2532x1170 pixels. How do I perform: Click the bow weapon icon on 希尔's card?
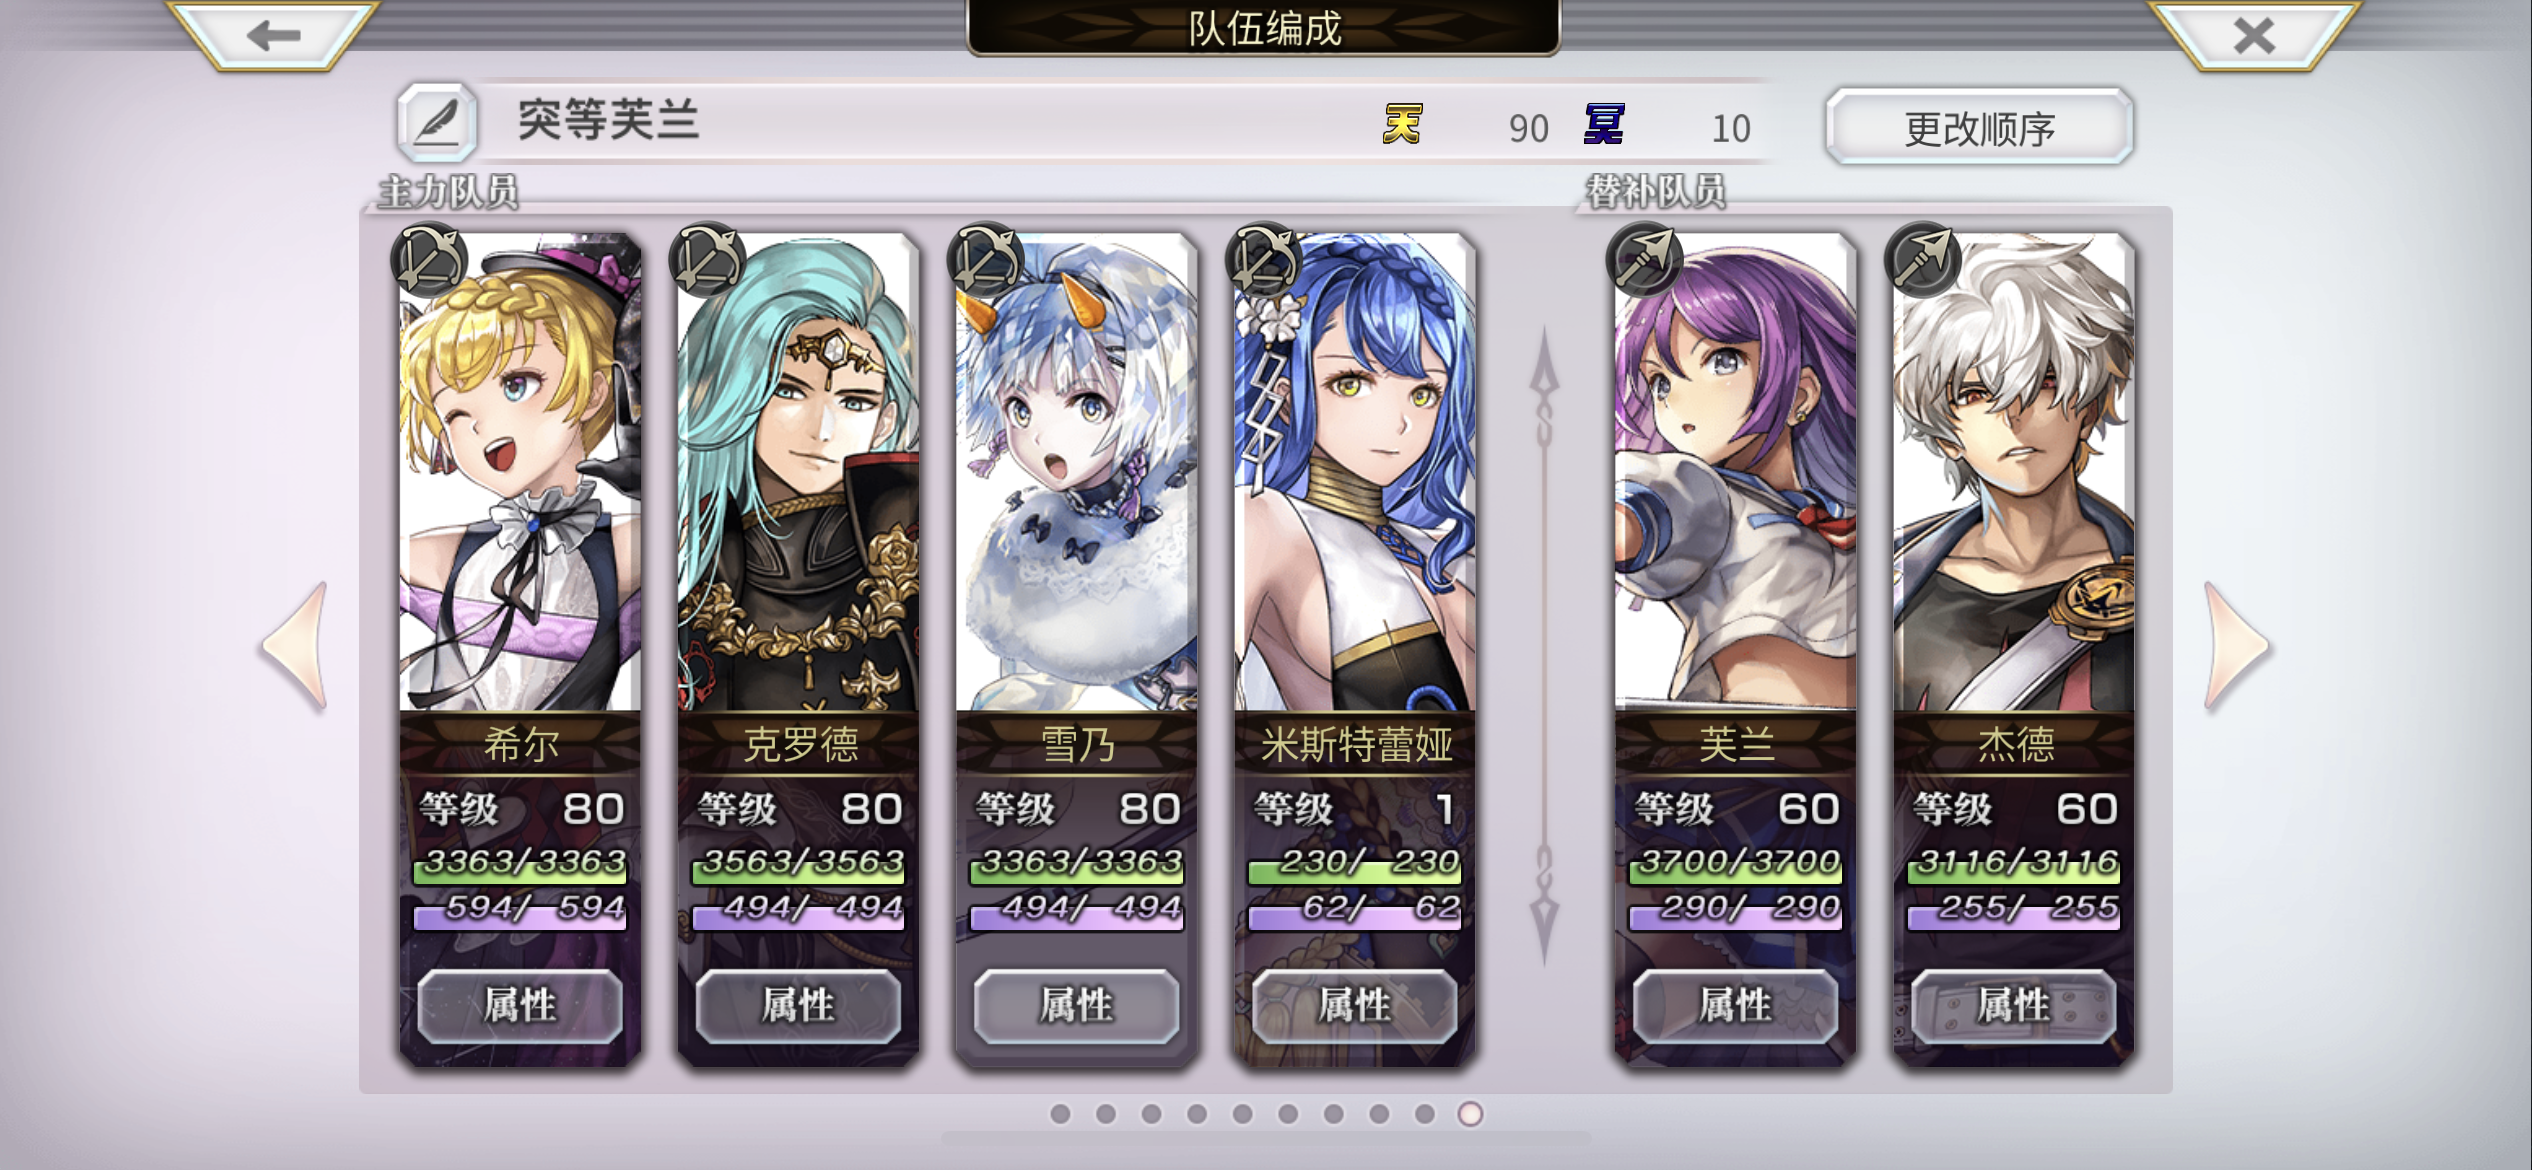click(430, 259)
